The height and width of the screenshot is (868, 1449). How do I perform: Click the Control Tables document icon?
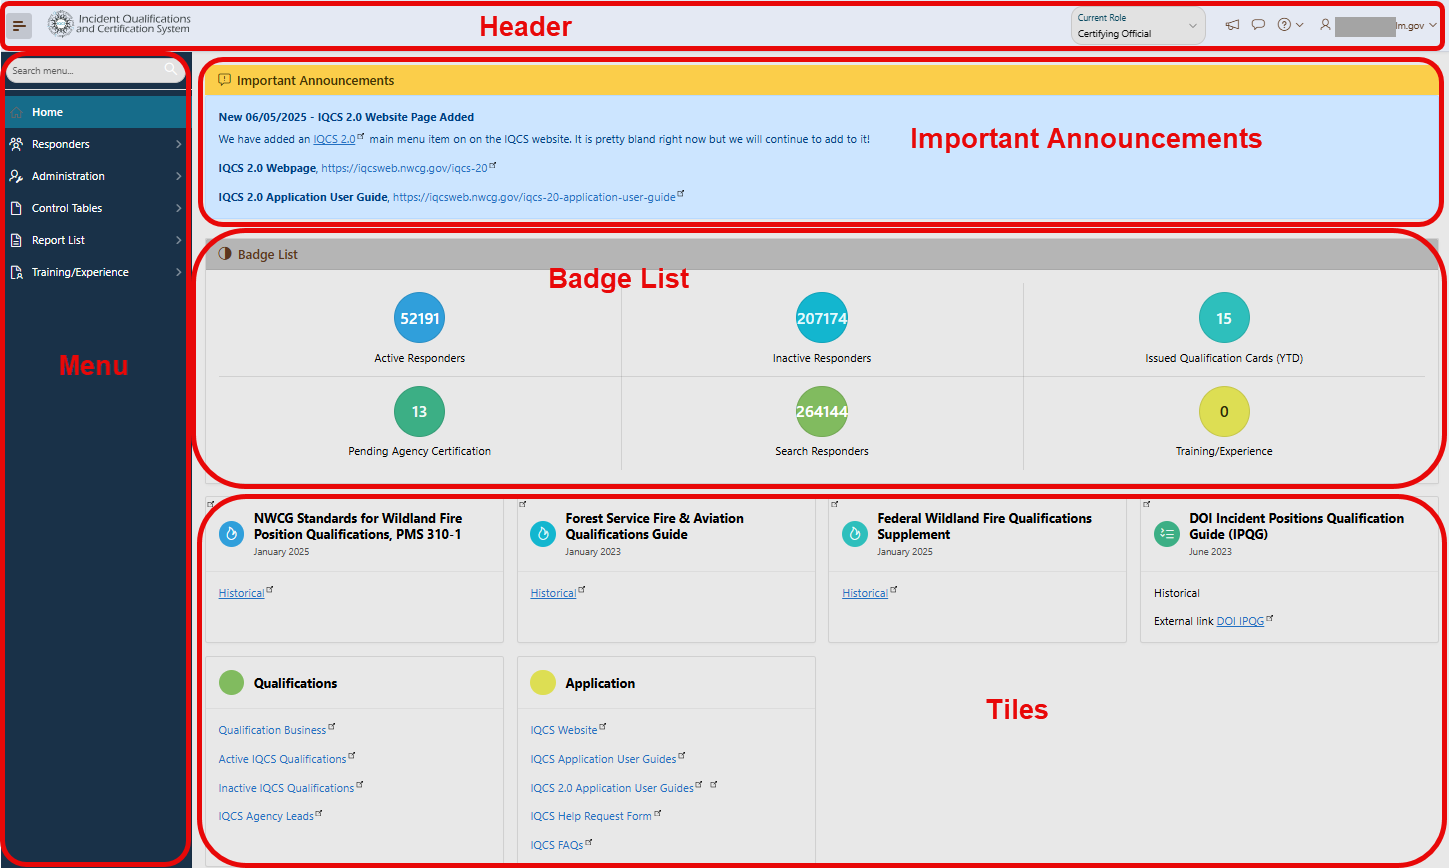click(x=16, y=208)
